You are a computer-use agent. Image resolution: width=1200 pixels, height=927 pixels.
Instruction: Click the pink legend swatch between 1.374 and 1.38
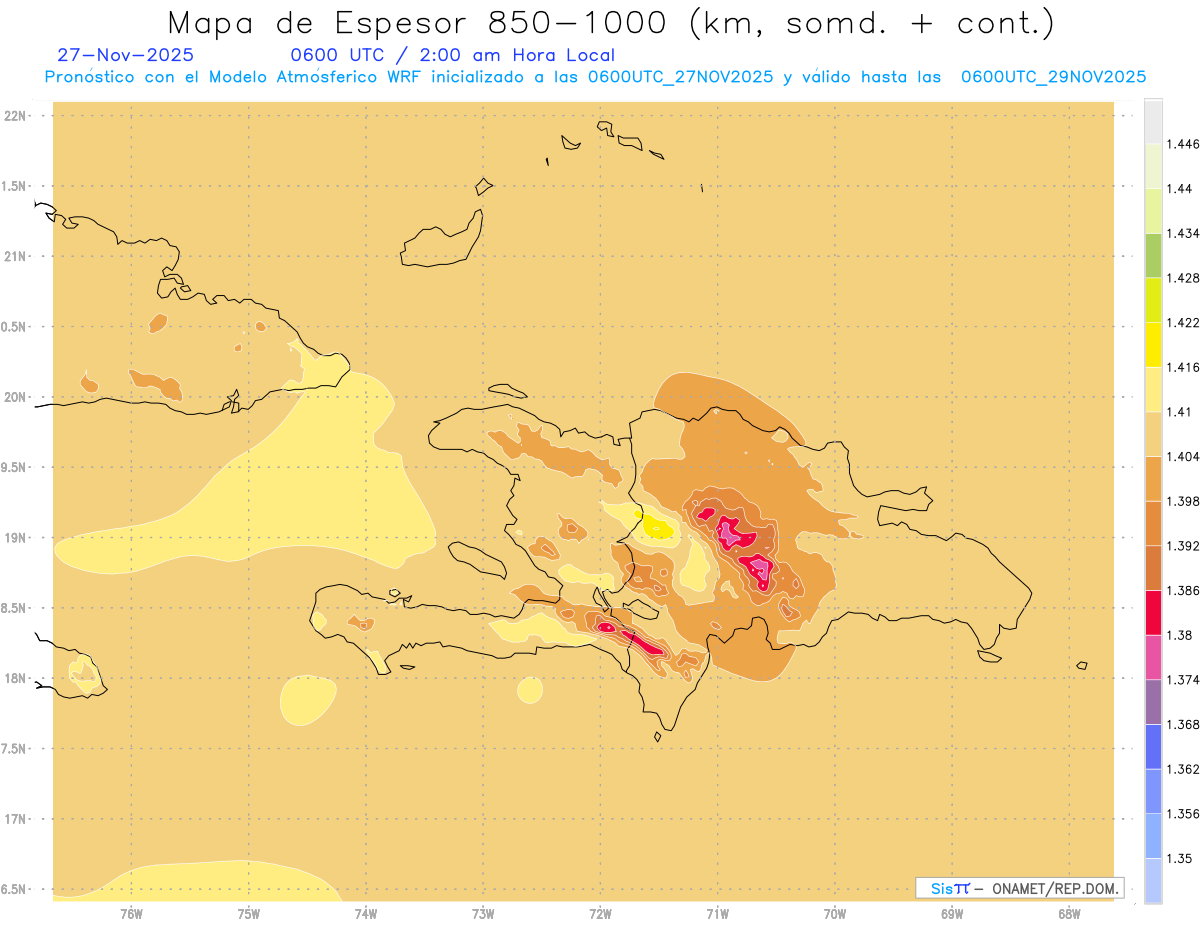tap(1153, 658)
